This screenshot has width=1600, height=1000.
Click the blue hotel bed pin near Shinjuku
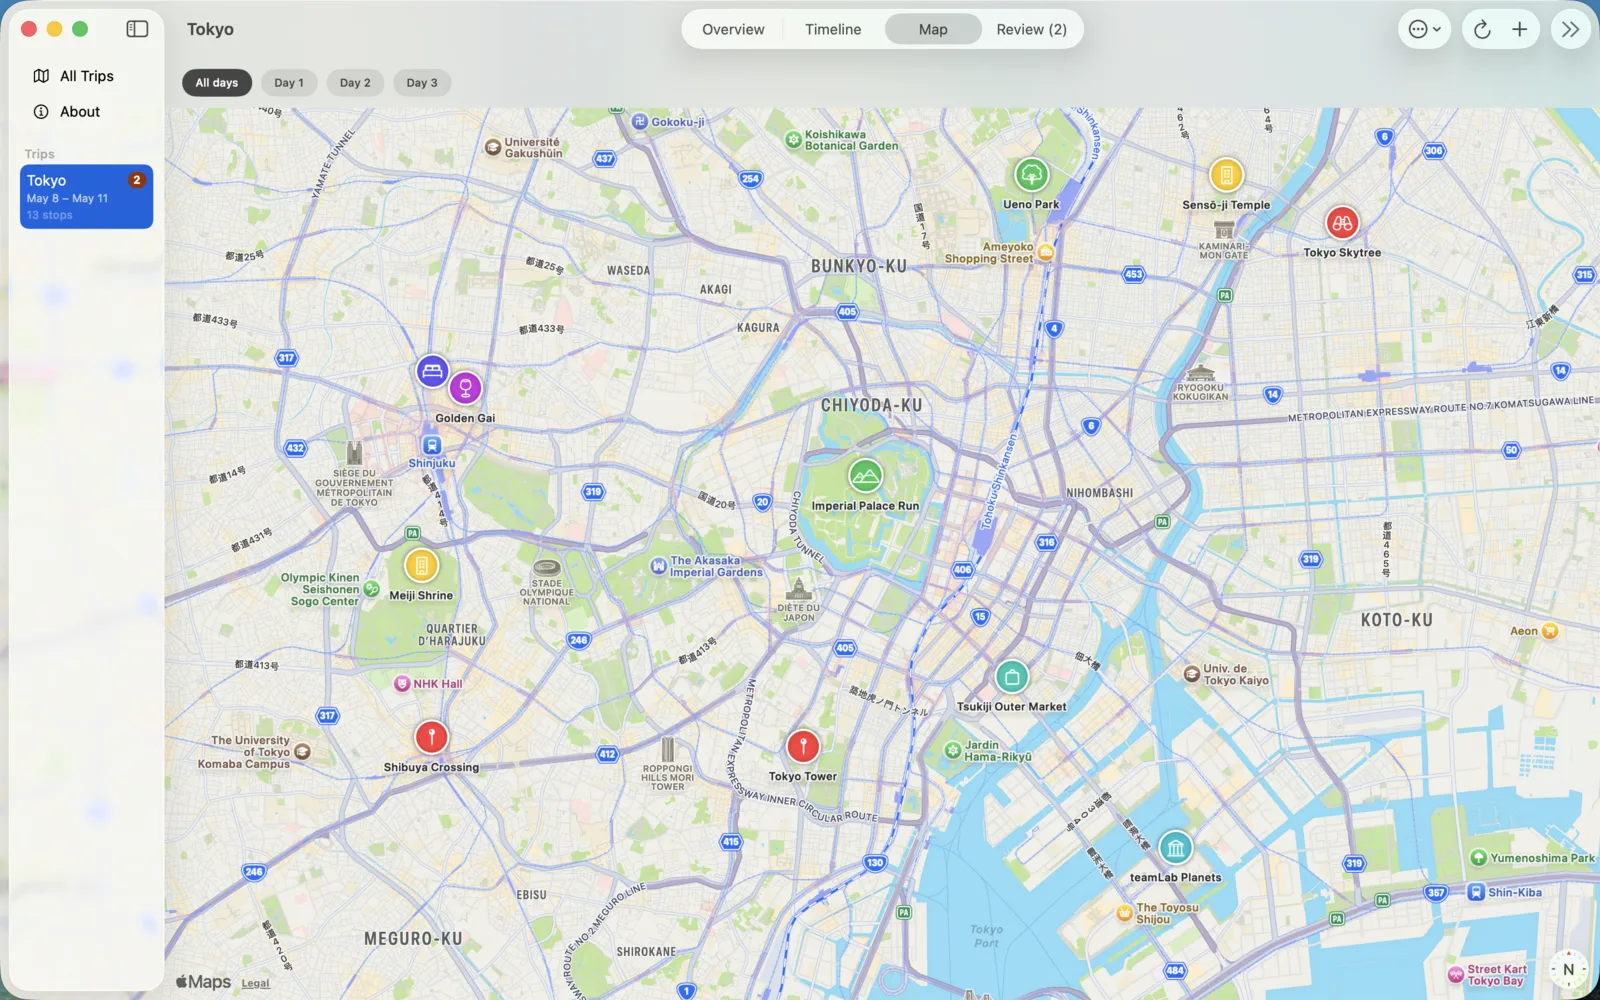[x=432, y=371]
